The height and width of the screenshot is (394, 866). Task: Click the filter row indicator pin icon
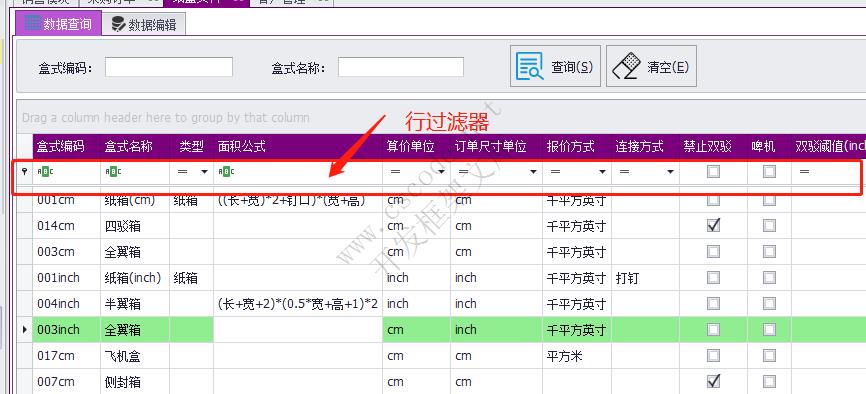pyautogui.click(x=24, y=172)
